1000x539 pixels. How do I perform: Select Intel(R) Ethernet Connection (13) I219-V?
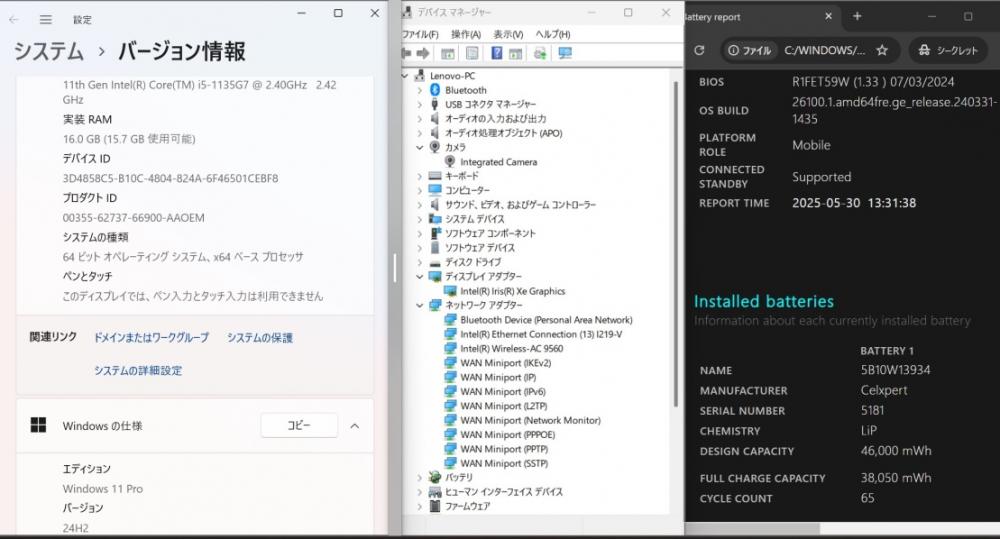(541, 334)
